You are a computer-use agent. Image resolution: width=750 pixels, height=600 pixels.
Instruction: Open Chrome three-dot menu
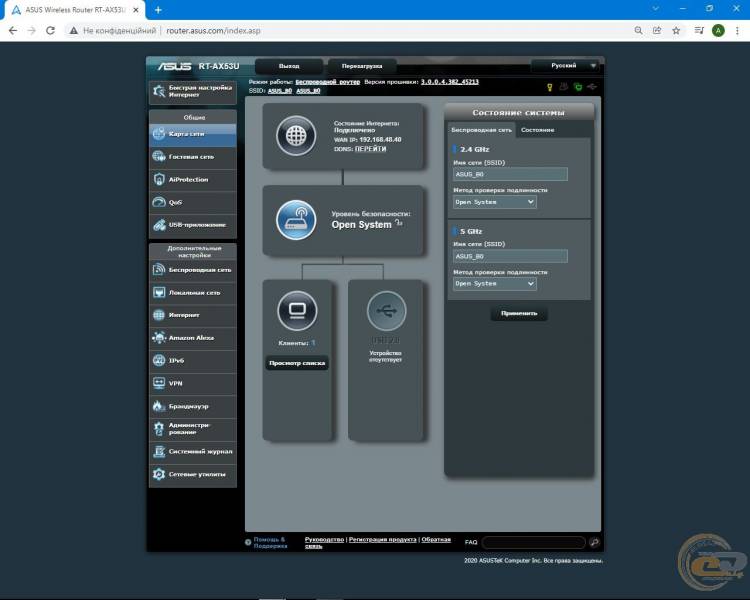[x=737, y=31]
